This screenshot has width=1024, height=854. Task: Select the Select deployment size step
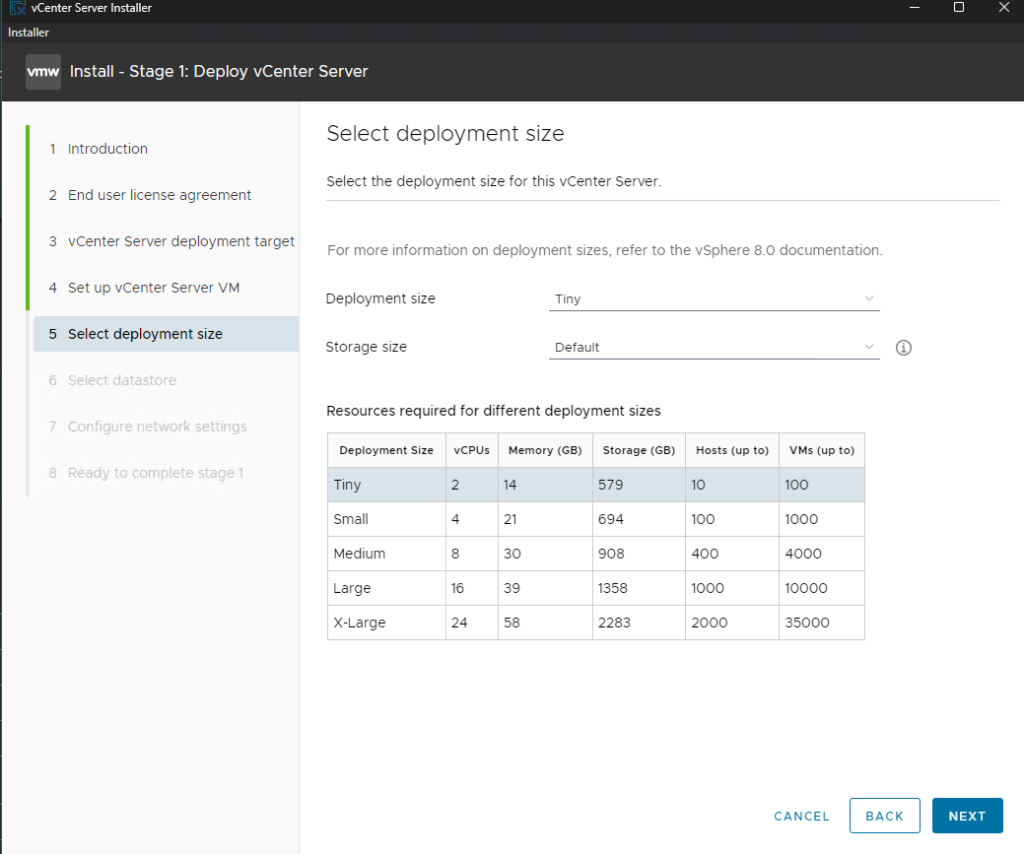coord(145,334)
